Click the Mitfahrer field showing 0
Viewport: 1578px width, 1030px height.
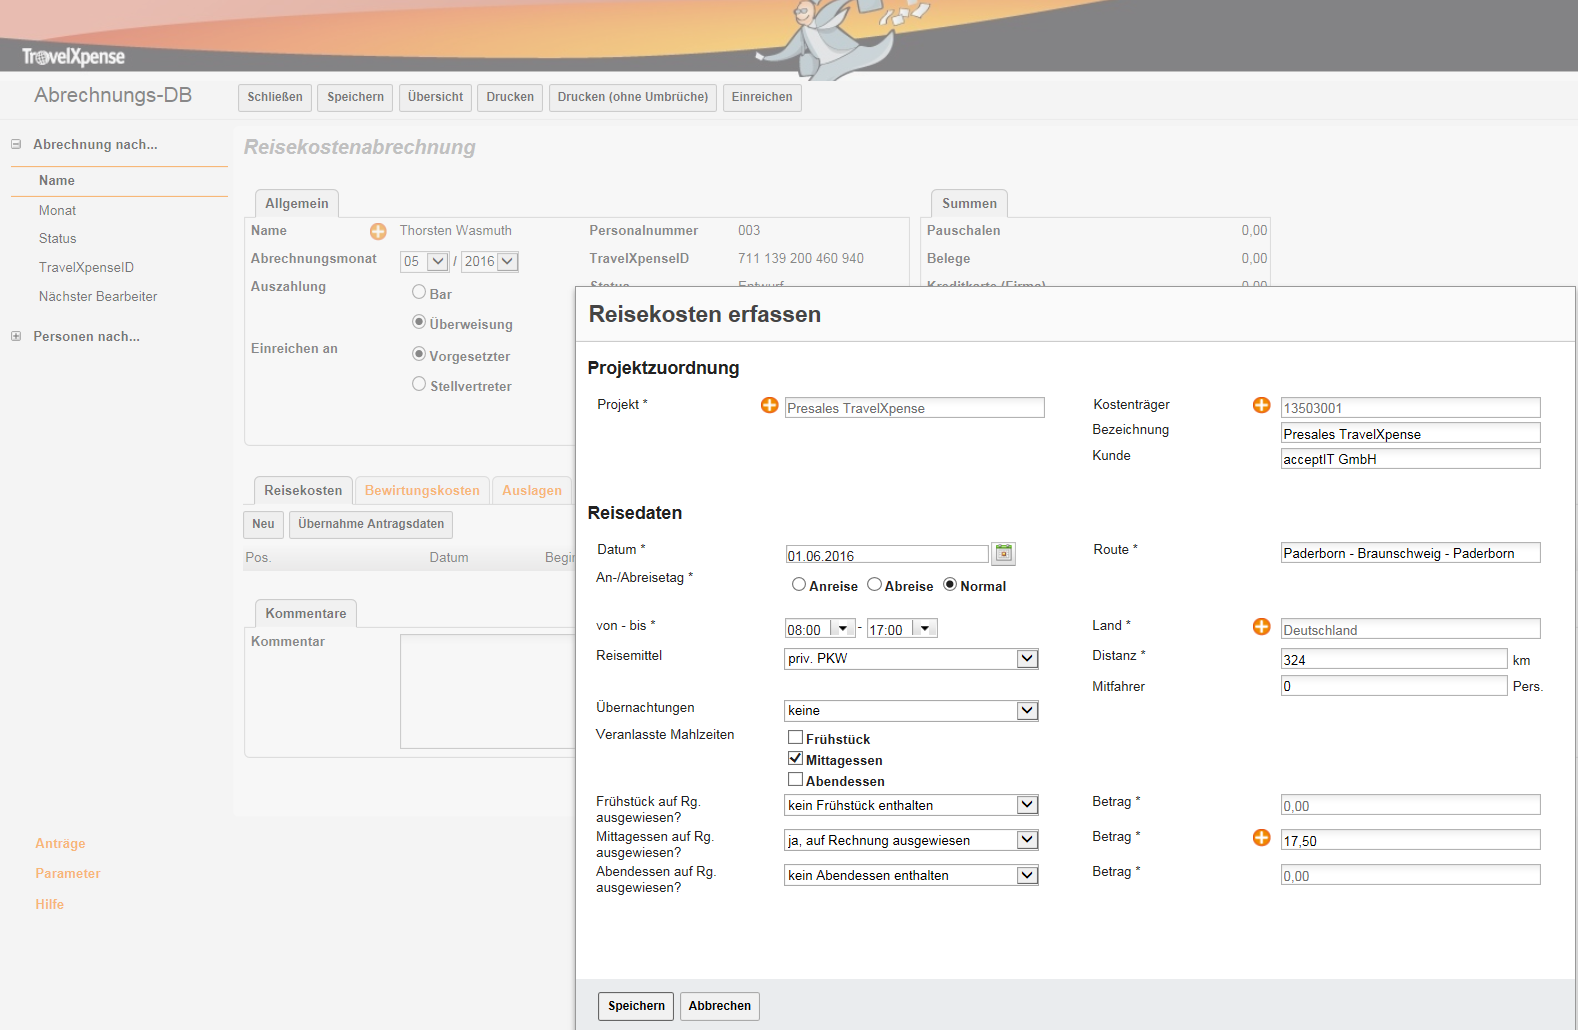pyautogui.click(x=1394, y=685)
